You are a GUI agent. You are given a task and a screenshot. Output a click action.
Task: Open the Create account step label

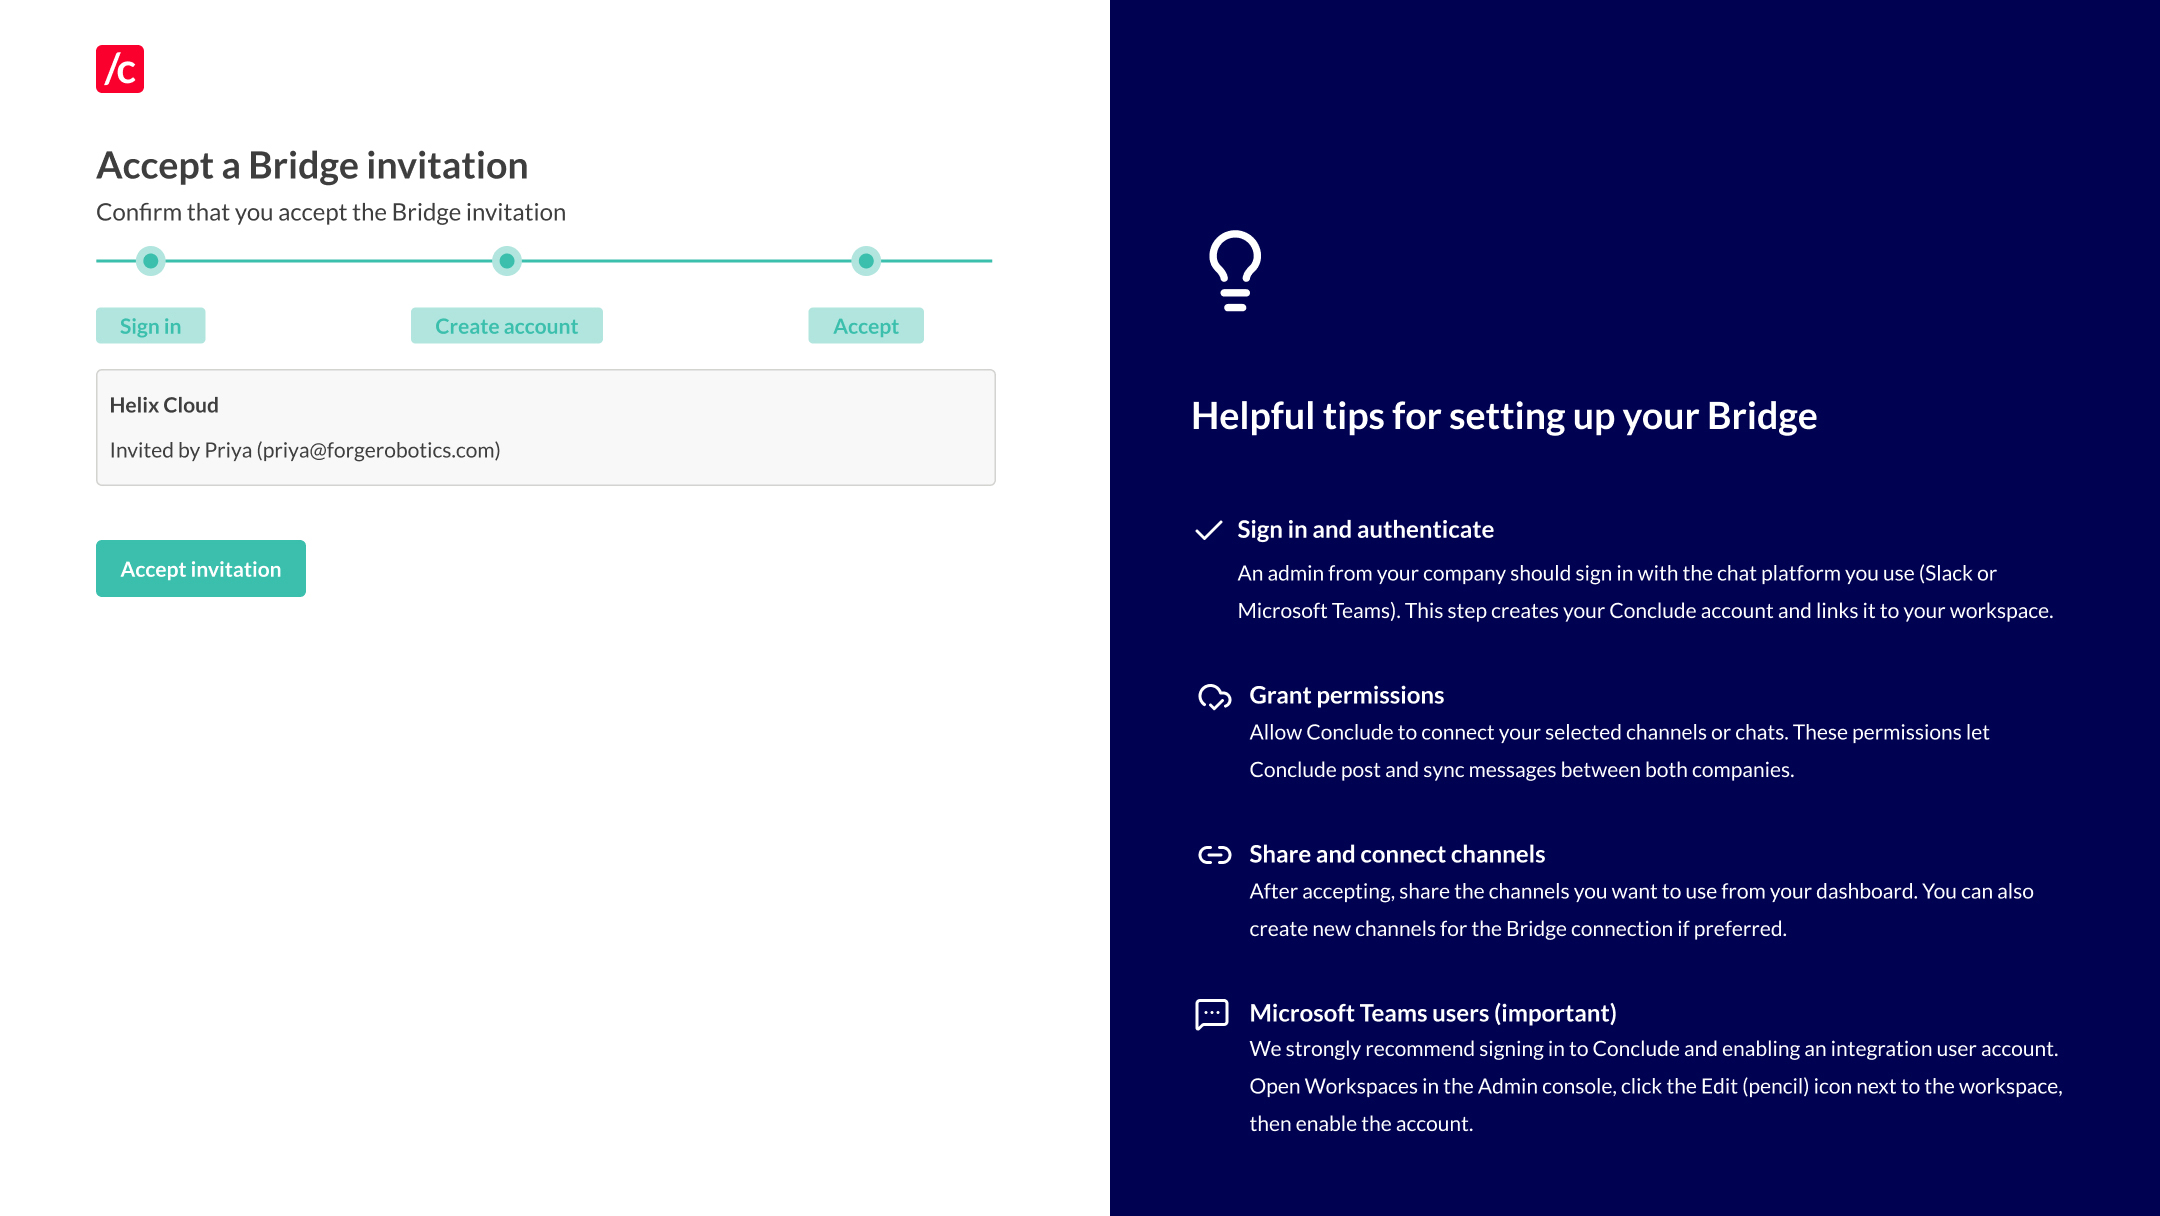(507, 326)
